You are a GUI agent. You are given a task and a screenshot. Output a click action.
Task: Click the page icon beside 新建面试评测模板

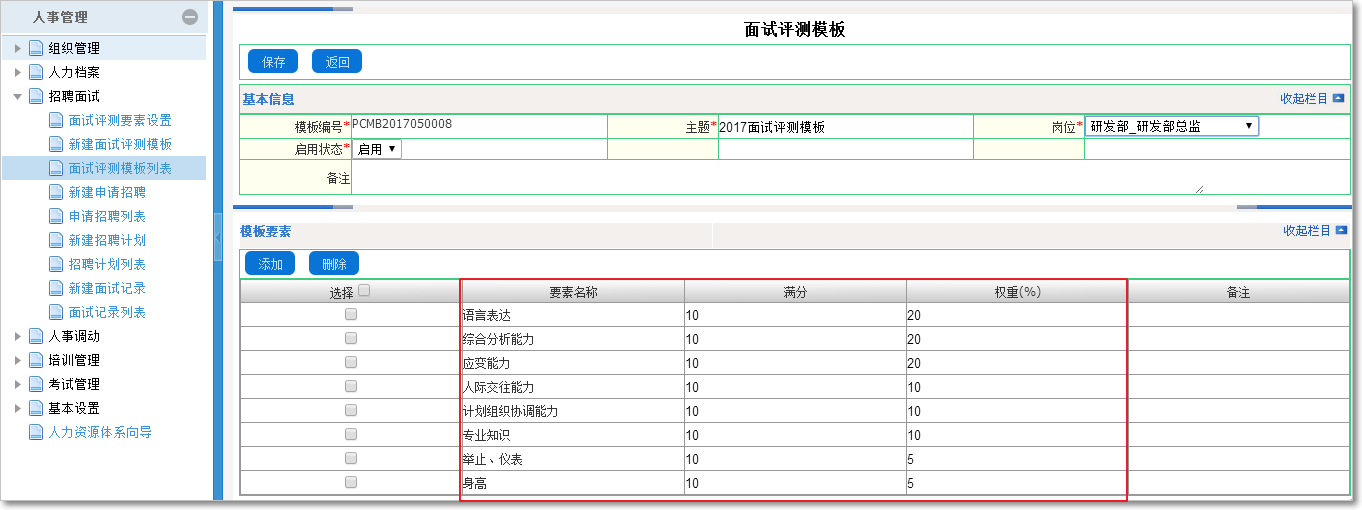[56, 145]
